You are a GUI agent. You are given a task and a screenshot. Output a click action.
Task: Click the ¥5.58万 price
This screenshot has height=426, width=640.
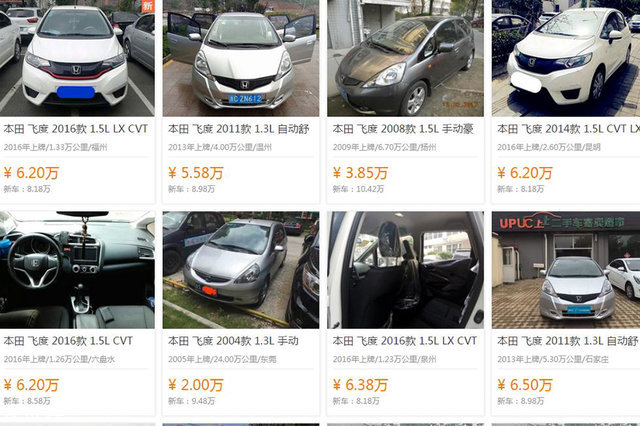(196, 173)
